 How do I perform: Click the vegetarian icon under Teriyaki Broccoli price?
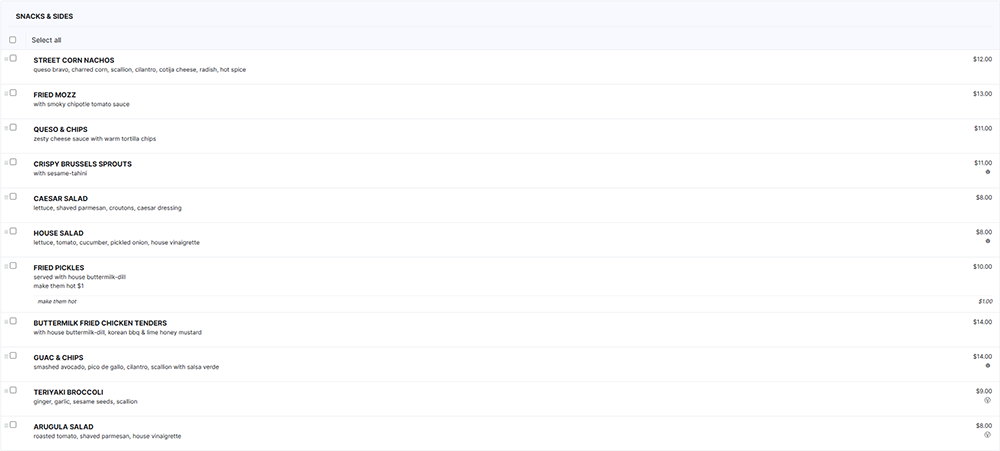point(987,401)
